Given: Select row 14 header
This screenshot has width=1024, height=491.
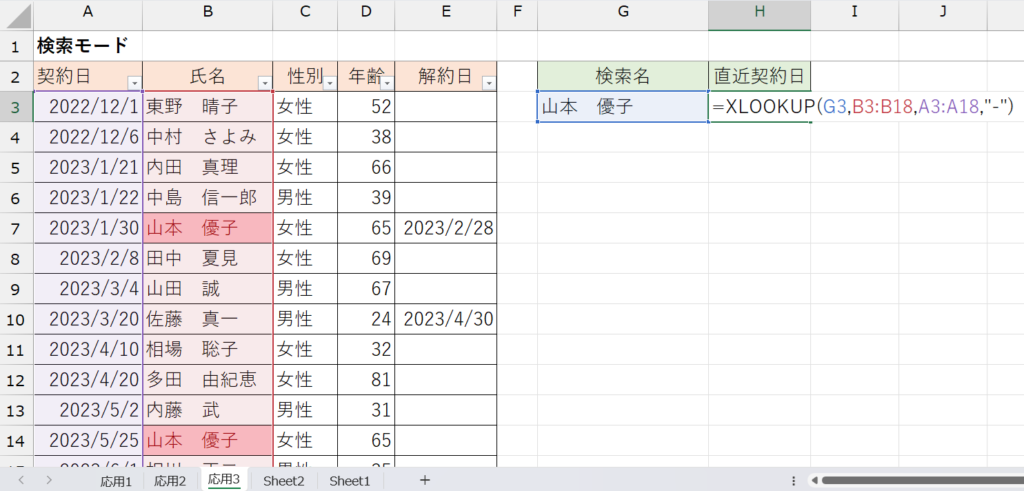Looking at the screenshot, I should [16, 441].
